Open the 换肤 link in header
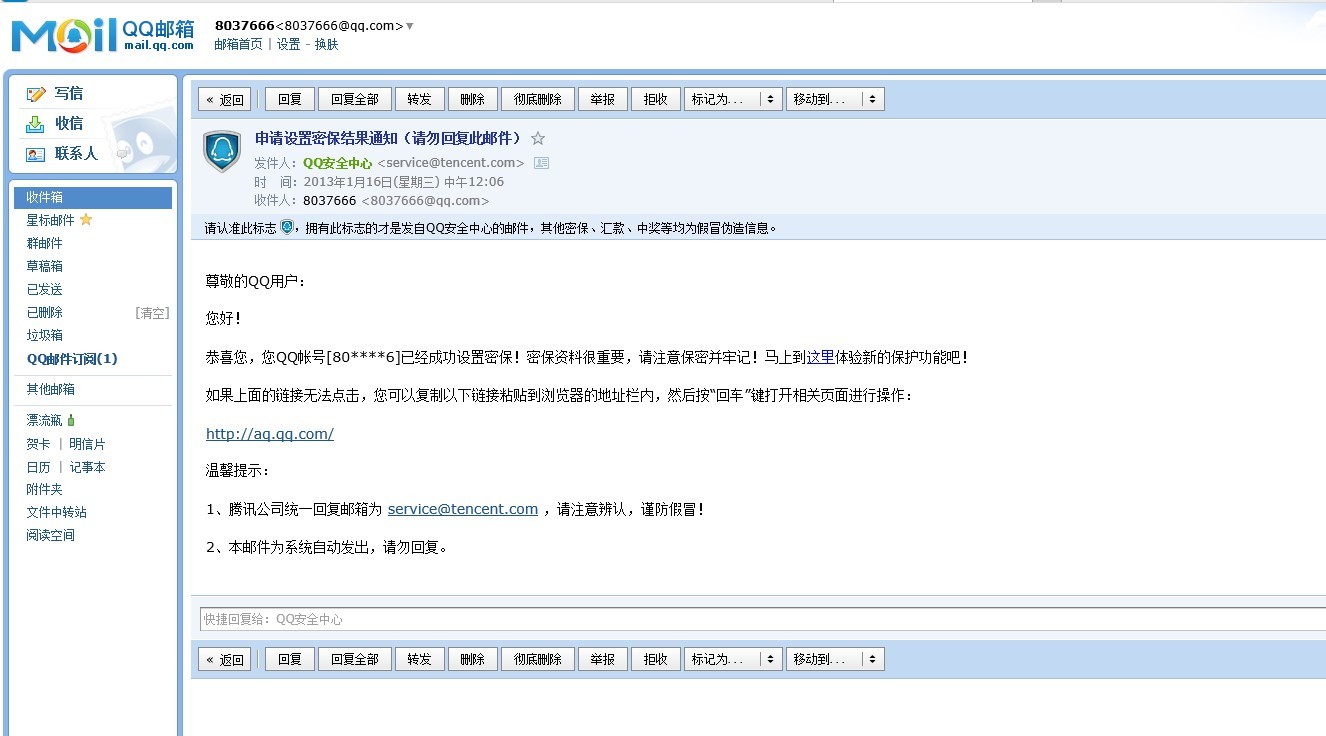 (x=326, y=44)
